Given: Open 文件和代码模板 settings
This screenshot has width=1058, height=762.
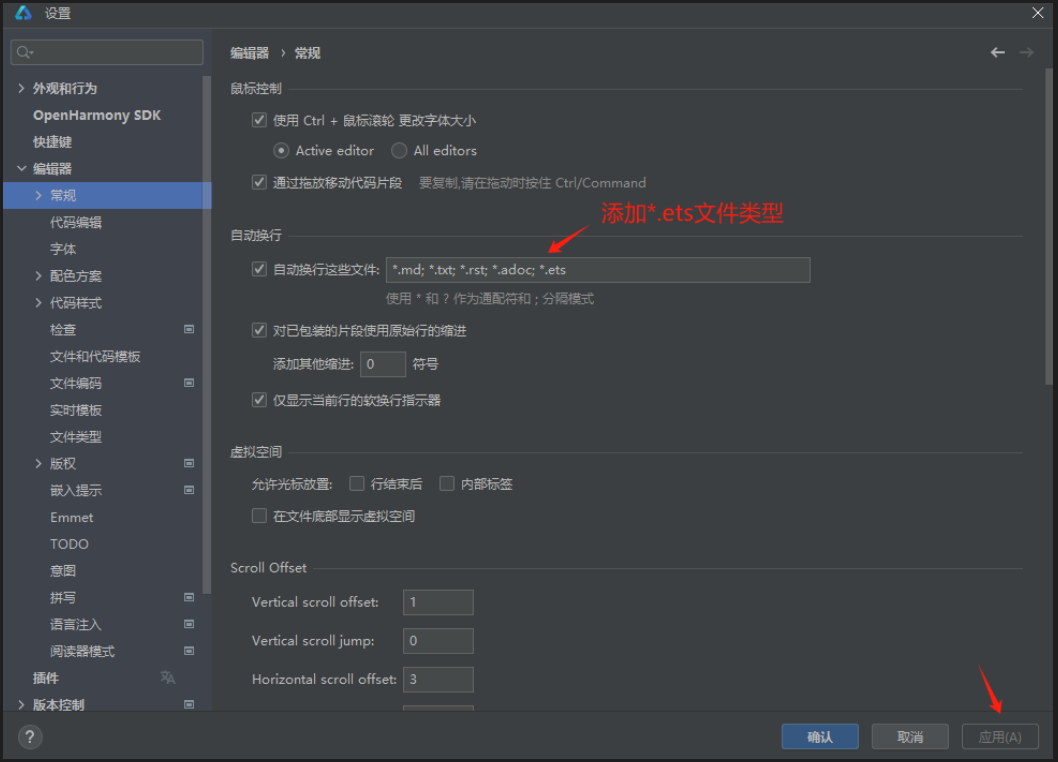Looking at the screenshot, I should click(x=95, y=356).
